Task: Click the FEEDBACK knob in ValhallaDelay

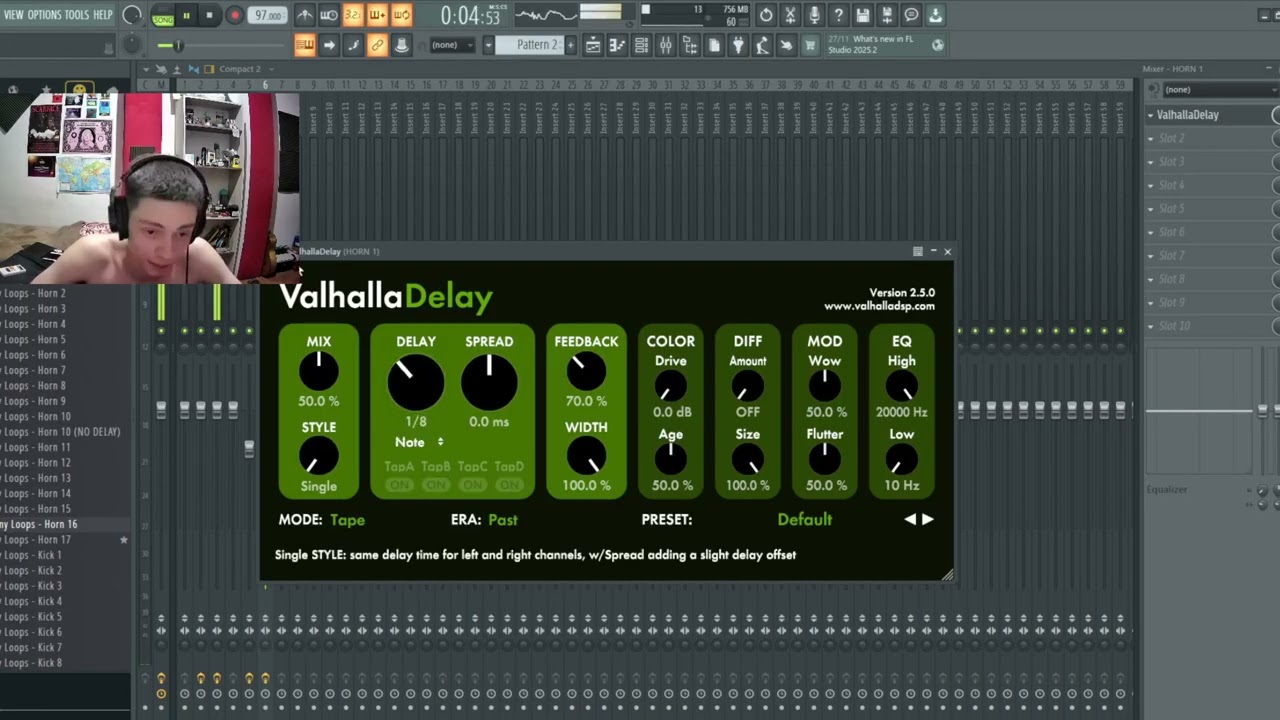Action: (x=586, y=372)
